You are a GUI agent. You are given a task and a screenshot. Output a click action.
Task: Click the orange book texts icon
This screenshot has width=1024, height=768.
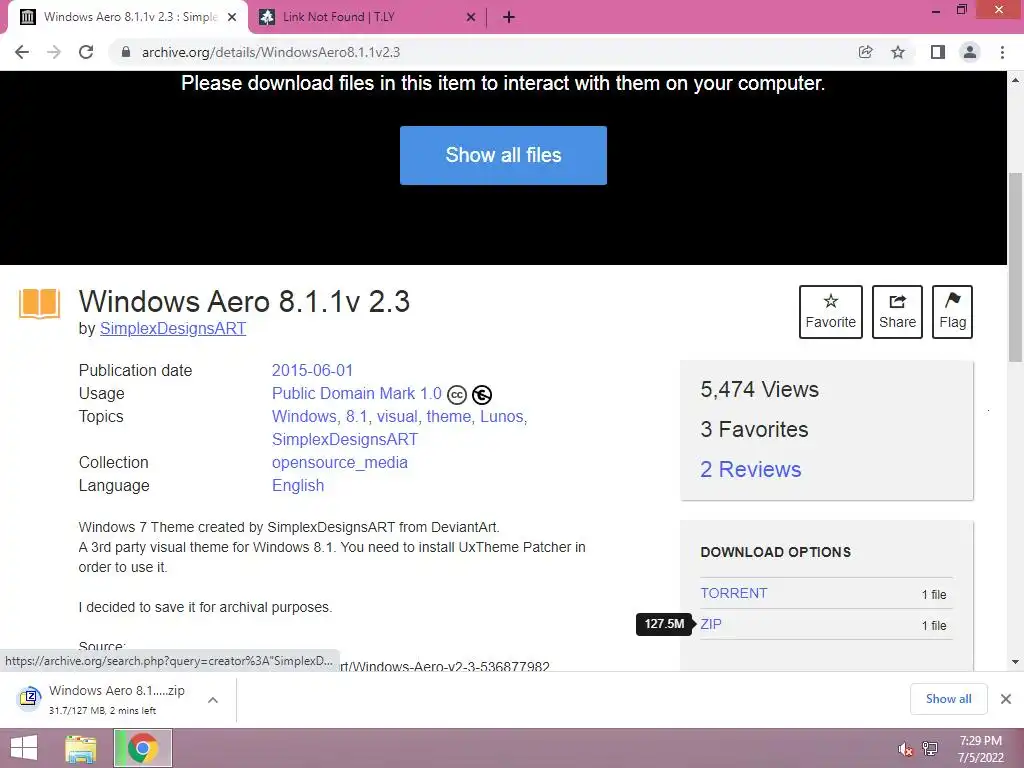[39, 304]
